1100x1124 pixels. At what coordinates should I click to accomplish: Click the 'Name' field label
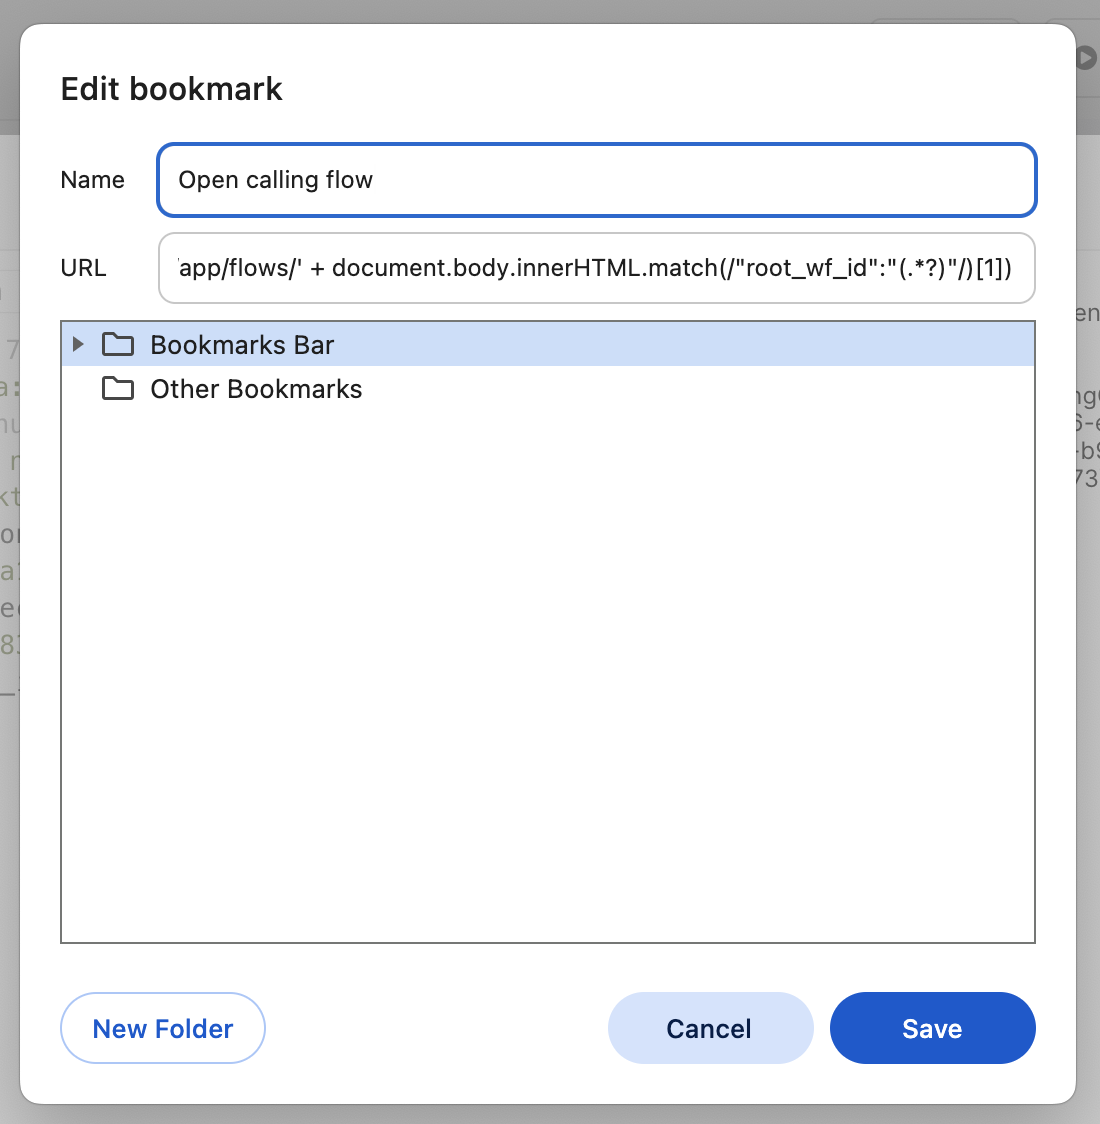[92, 180]
